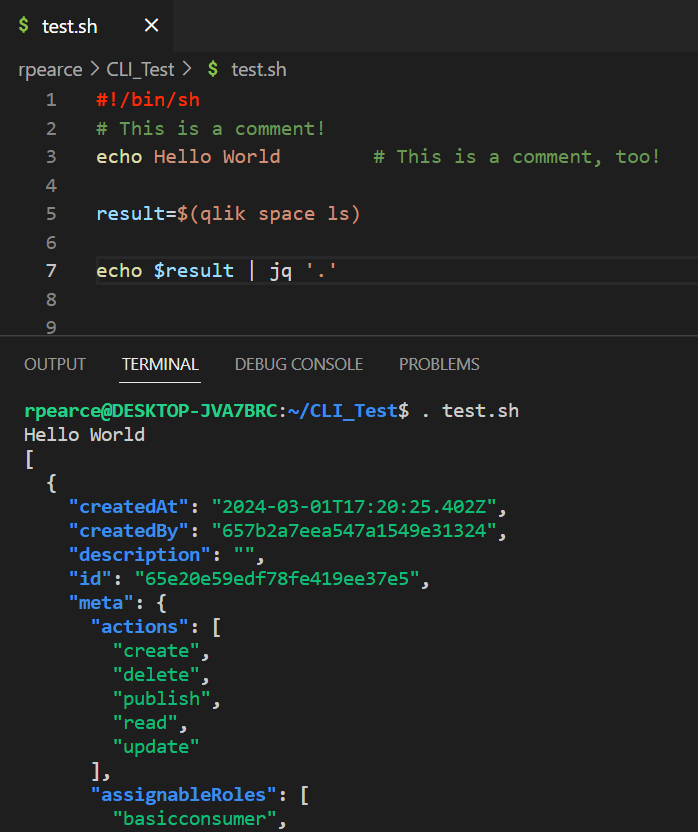Click the terminal prompt line running test.sh

270,411
